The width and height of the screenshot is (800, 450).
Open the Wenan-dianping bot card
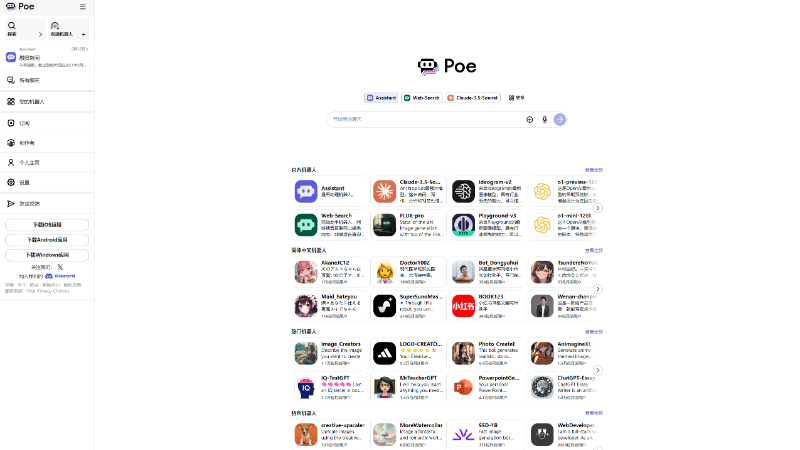click(x=563, y=306)
